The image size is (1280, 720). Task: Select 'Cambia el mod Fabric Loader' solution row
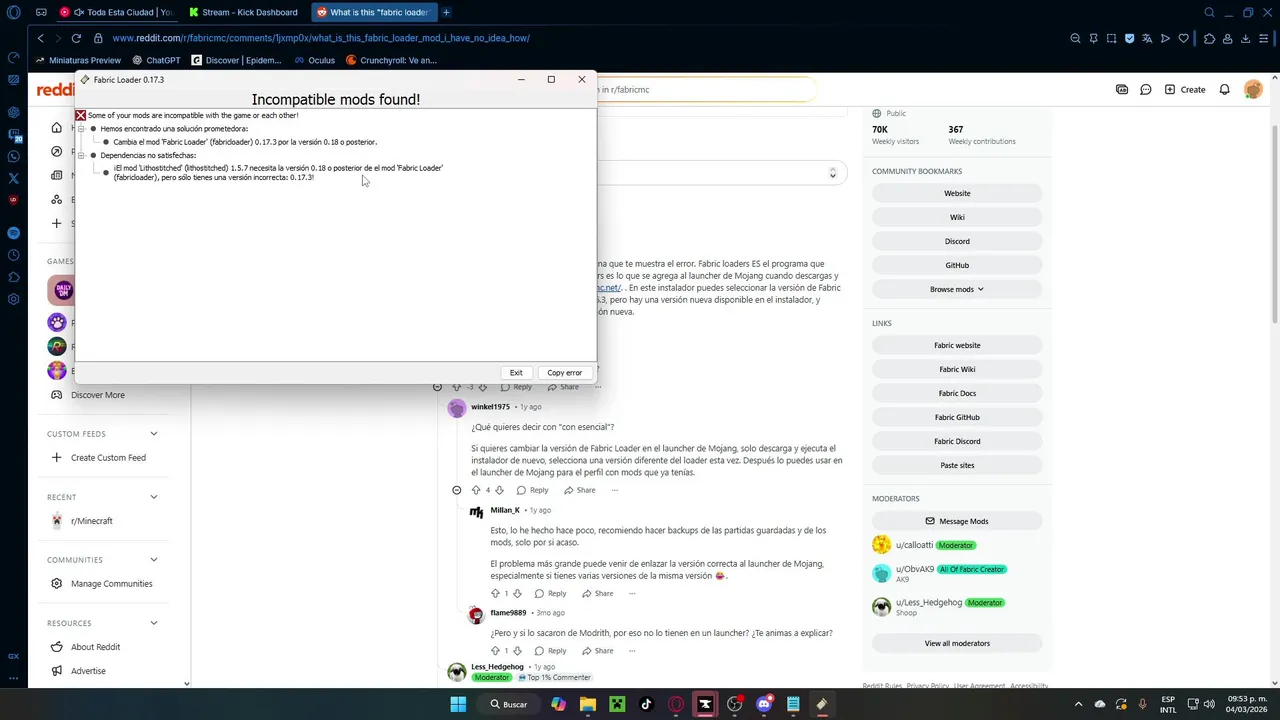tap(245, 142)
